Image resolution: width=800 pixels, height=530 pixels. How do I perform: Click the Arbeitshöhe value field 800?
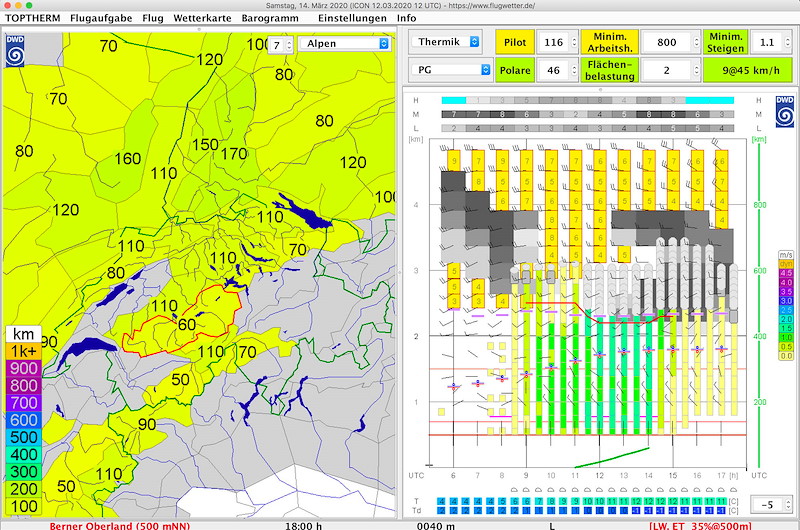click(667, 42)
